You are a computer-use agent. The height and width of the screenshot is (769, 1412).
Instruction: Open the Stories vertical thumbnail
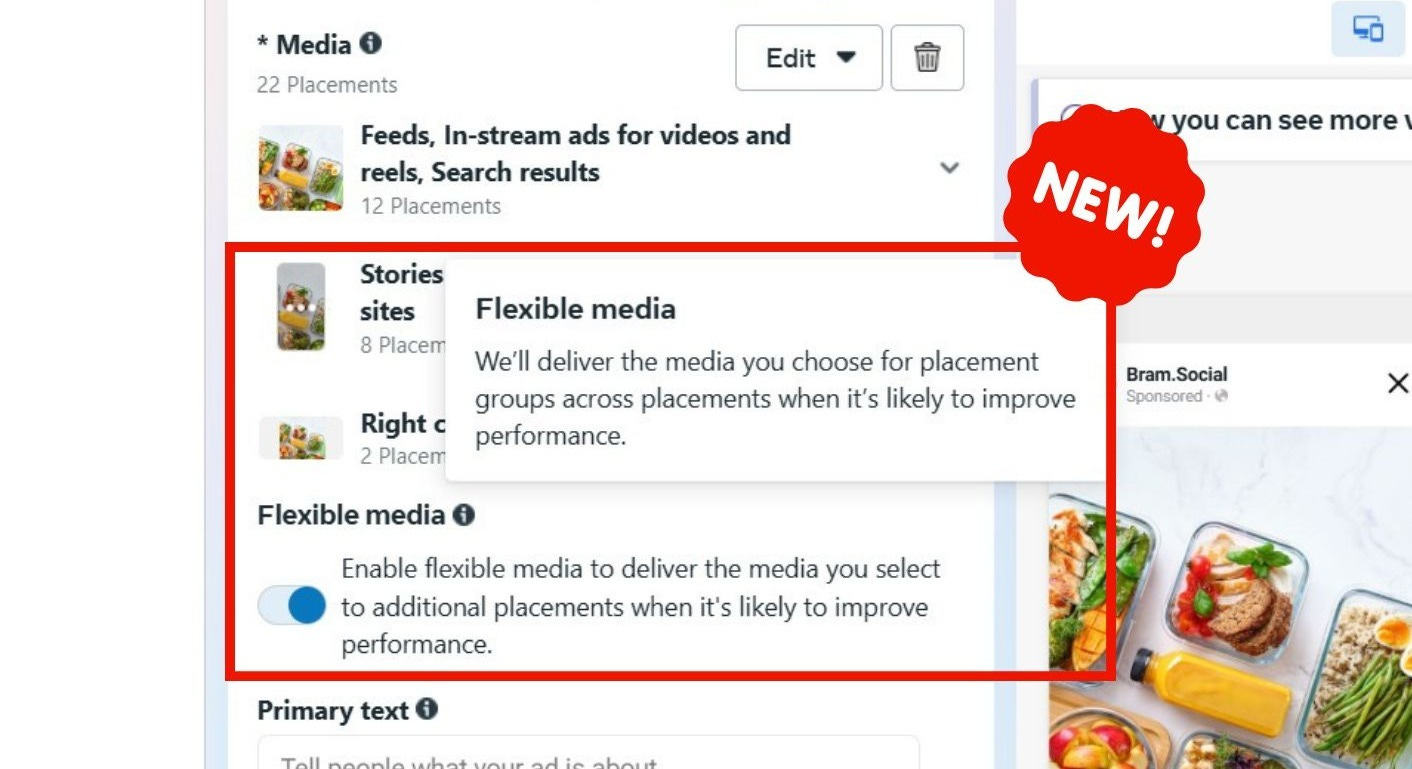tap(301, 307)
